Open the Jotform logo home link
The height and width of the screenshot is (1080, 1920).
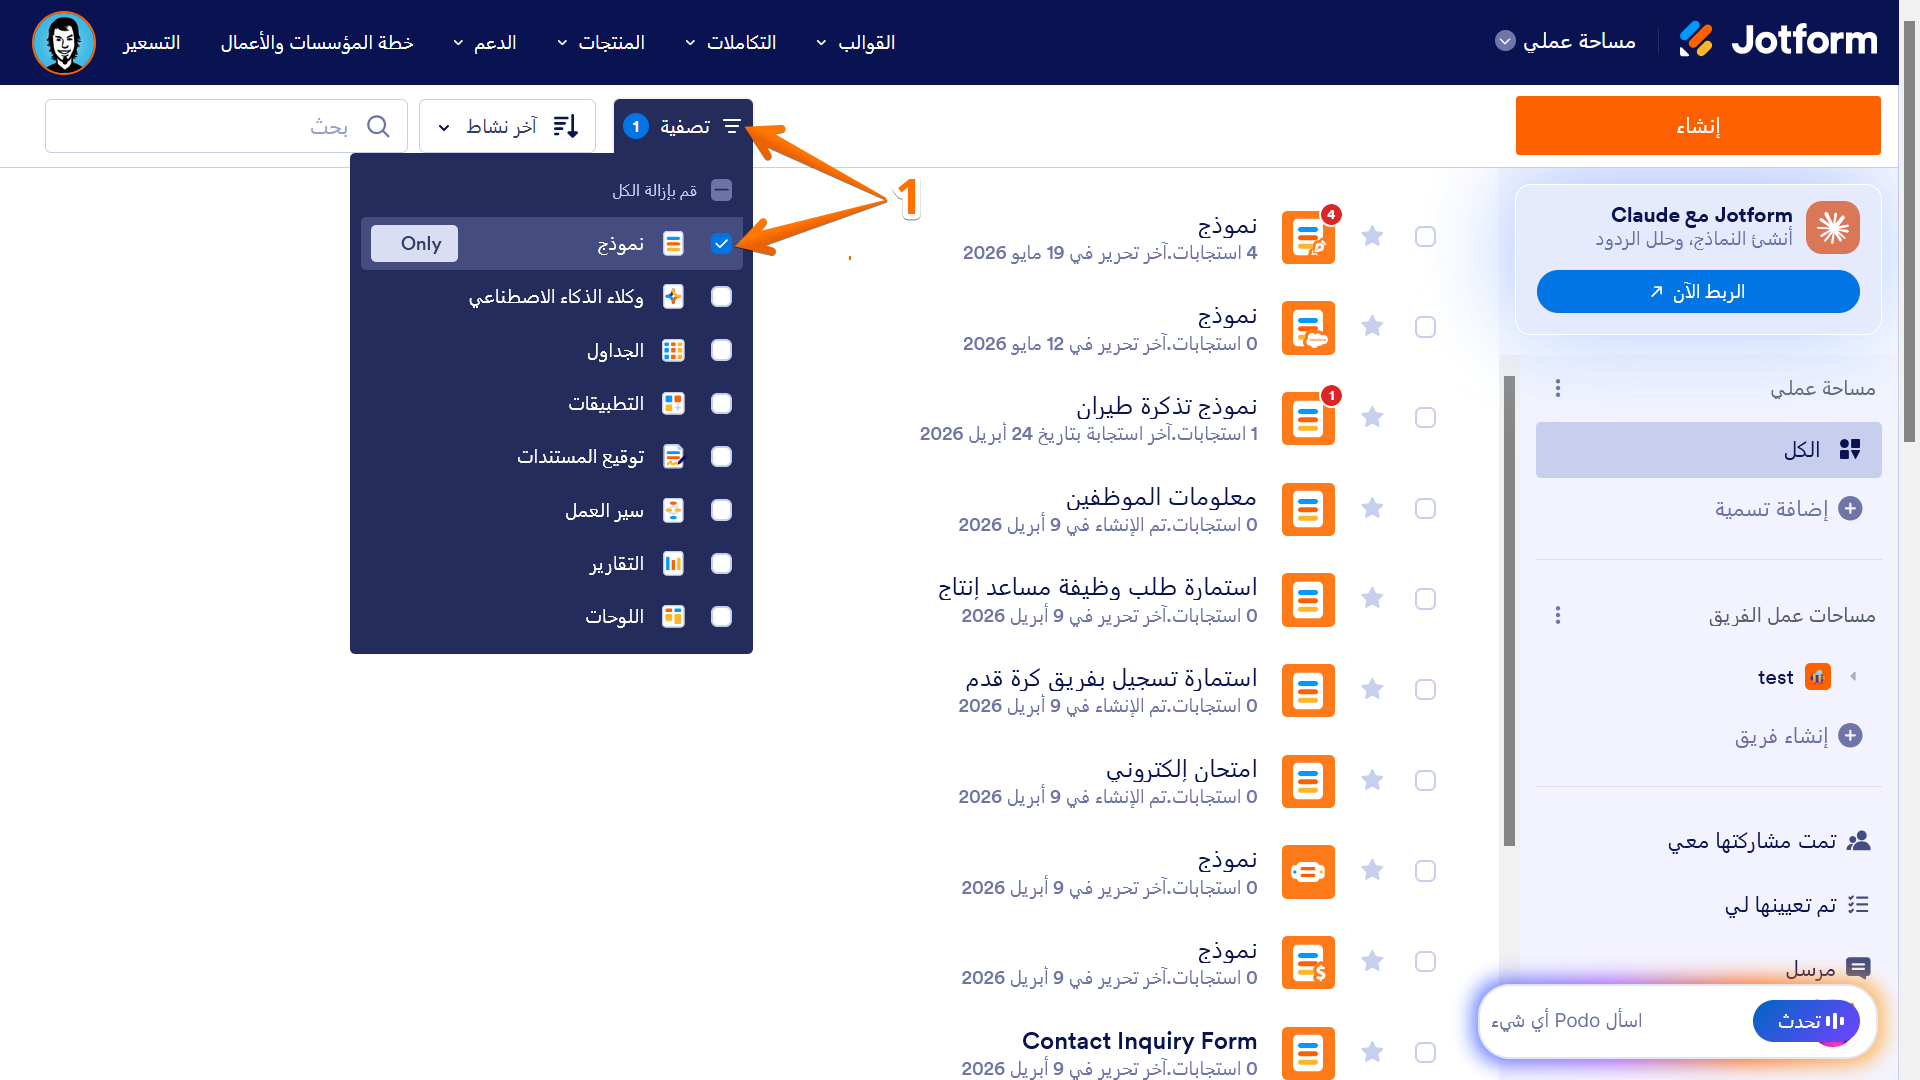1778,41
